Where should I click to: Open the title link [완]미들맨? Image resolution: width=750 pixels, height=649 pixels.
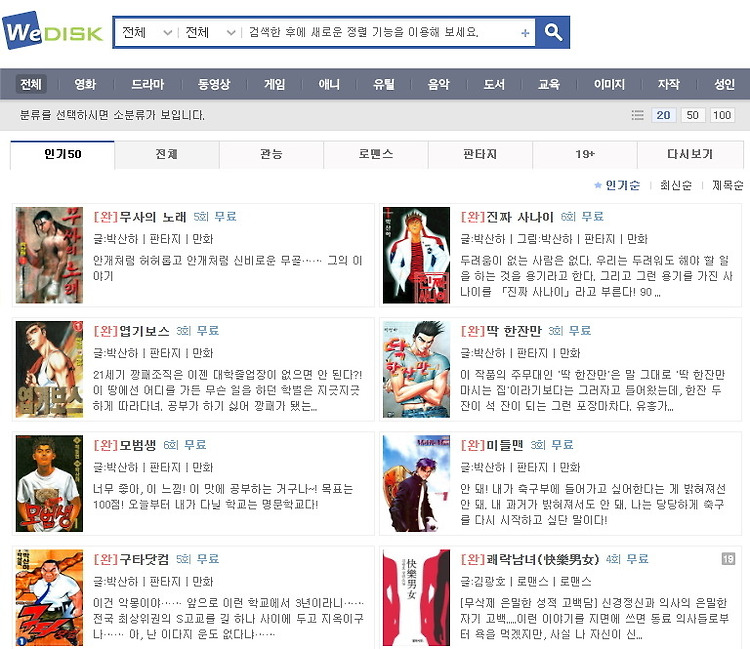[x=492, y=445]
